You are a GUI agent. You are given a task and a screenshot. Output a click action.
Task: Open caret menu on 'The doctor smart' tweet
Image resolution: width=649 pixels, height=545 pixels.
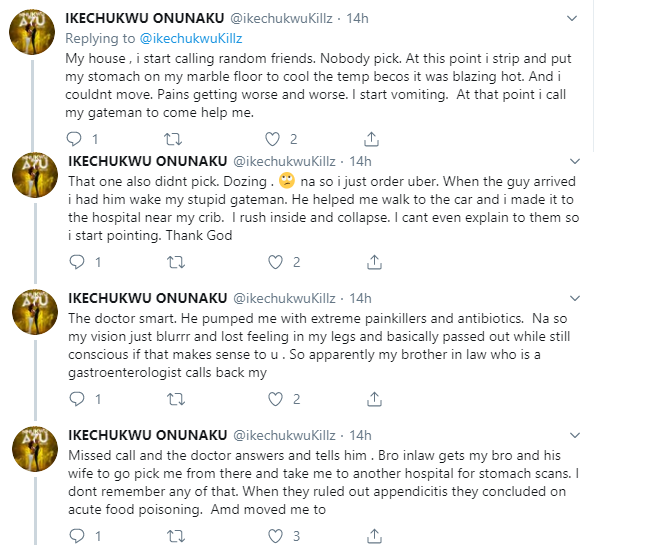575,298
